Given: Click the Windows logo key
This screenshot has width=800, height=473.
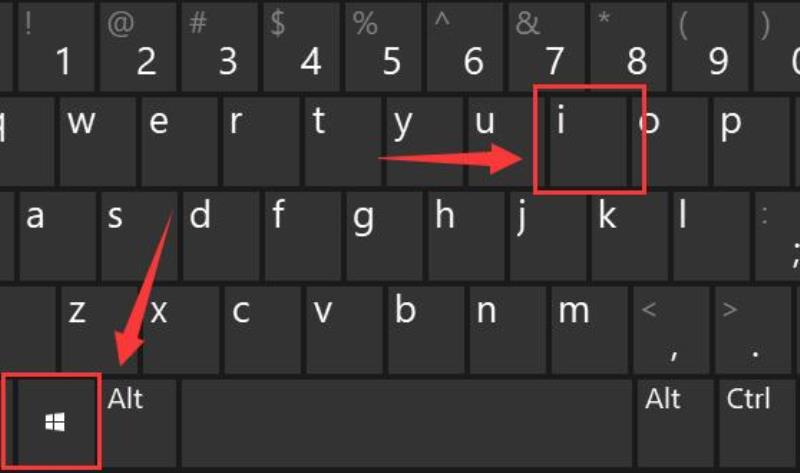Looking at the screenshot, I should [x=56, y=422].
